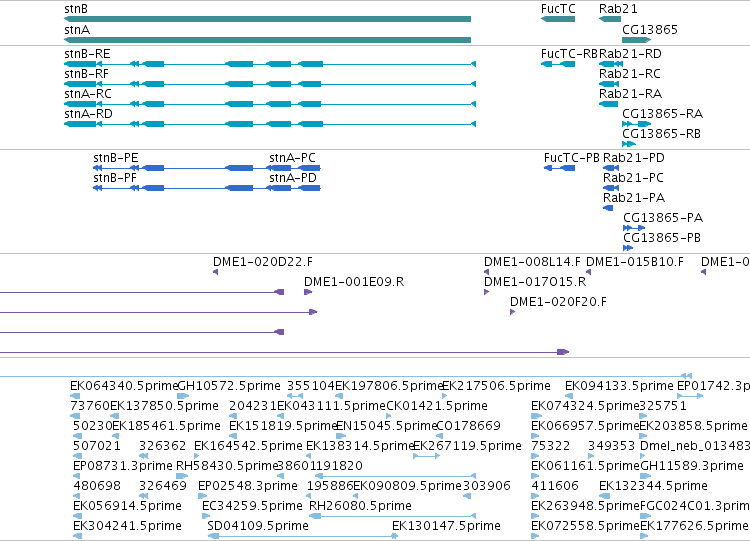Select EST EK074324.5prime

[537, 416]
